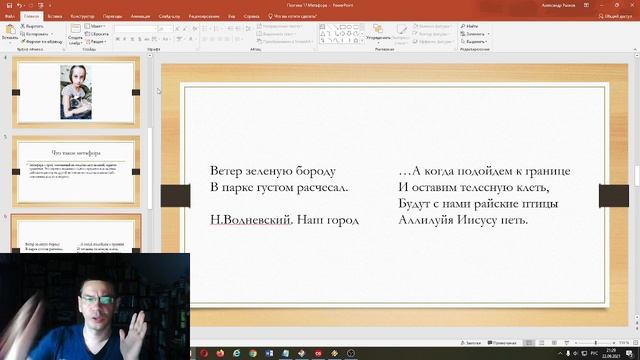Click the Save icon in the title bar
The height and width of the screenshot is (360, 640).
(x=9, y=5)
